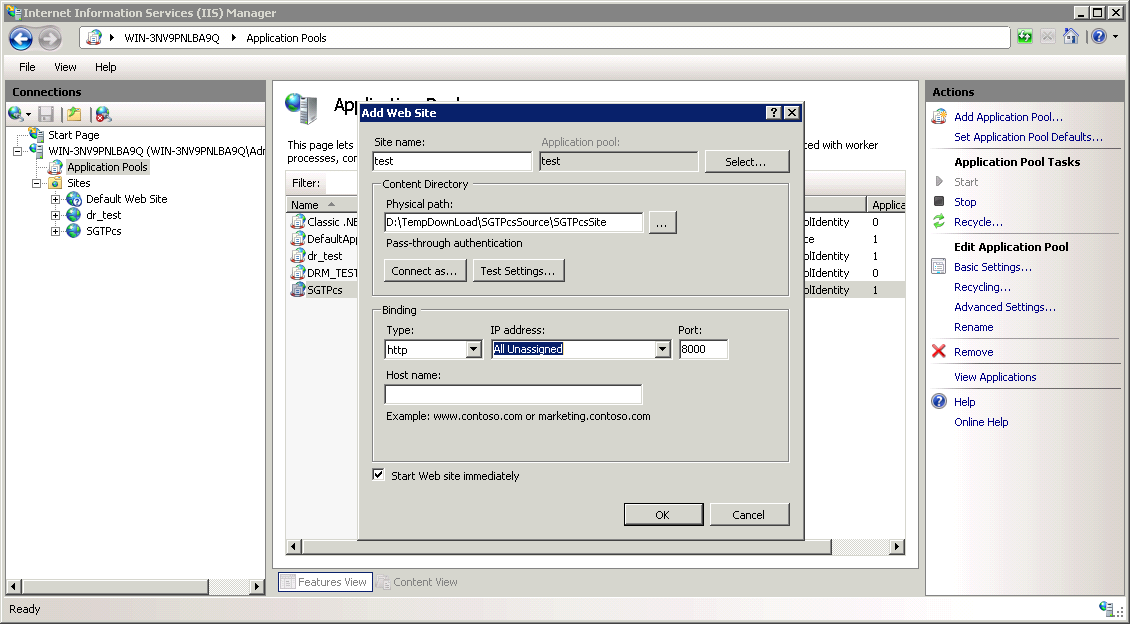Select Application Pools tree node
The width and height of the screenshot is (1130, 624).
click(107, 166)
